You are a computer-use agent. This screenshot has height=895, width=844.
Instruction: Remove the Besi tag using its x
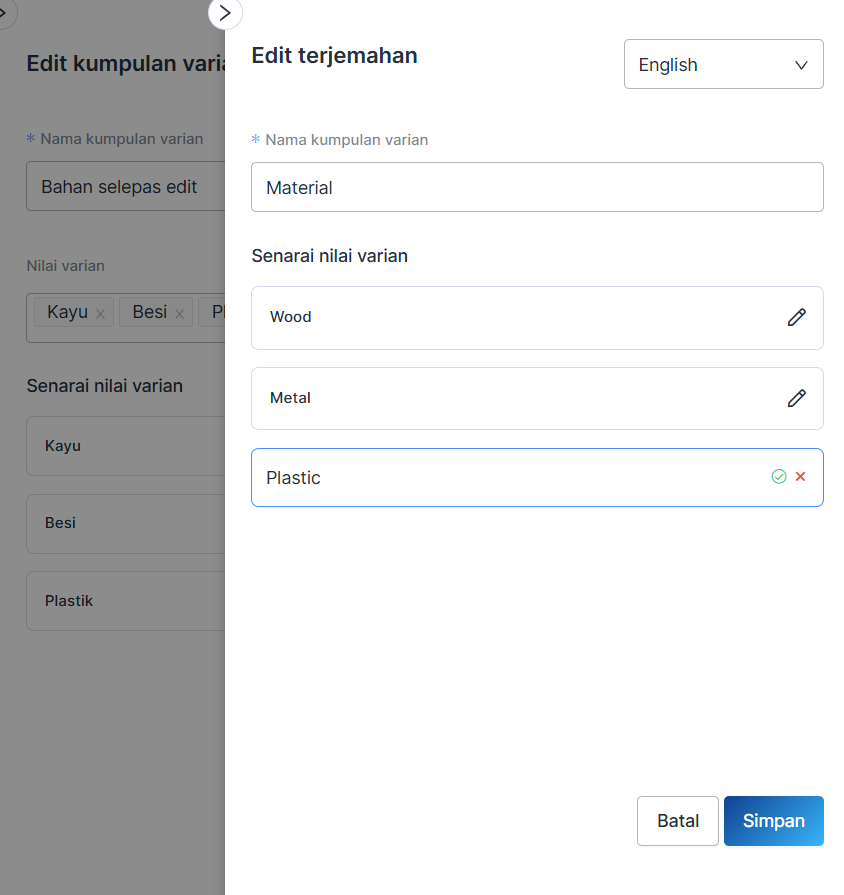(x=179, y=313)
